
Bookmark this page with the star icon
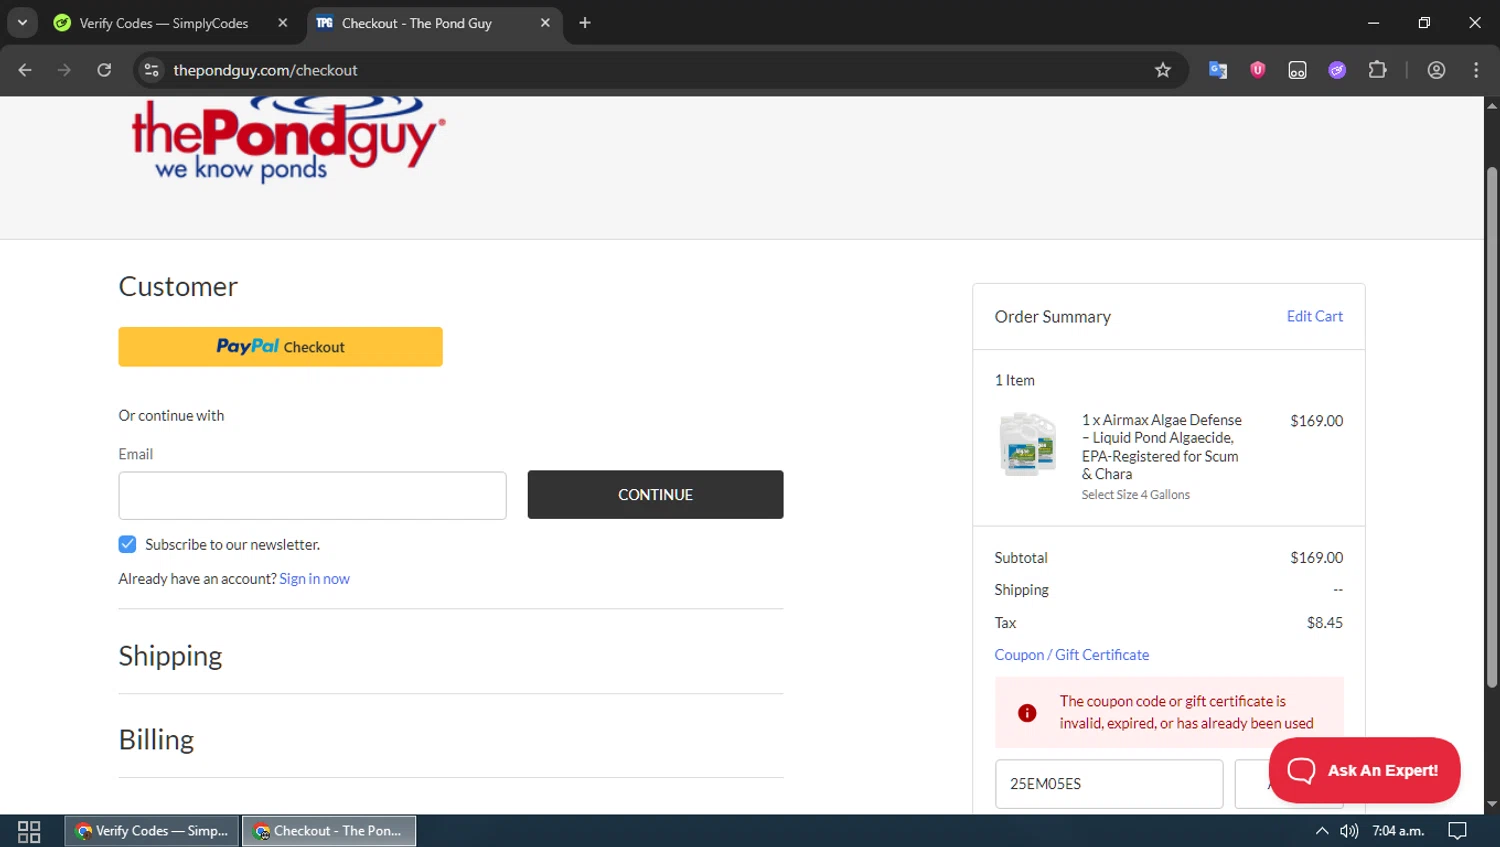(x=1162, y=70)
